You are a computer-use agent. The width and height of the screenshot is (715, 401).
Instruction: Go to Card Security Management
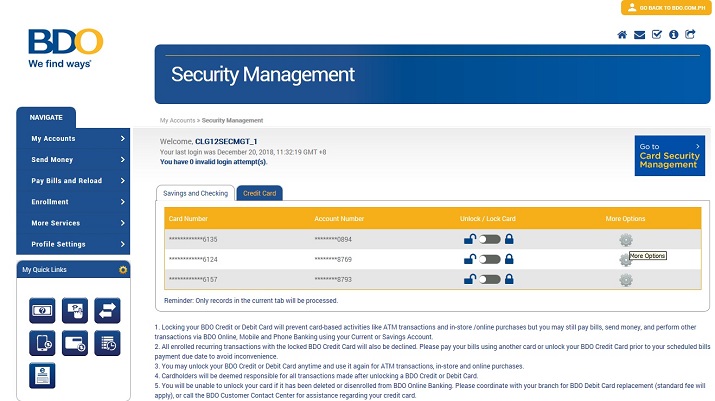point(669,156)
